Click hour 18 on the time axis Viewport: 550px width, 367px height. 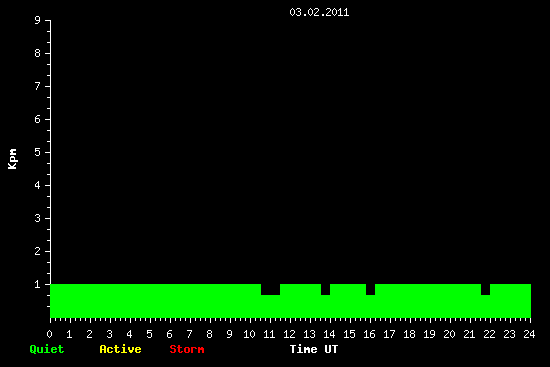[409, 334]
